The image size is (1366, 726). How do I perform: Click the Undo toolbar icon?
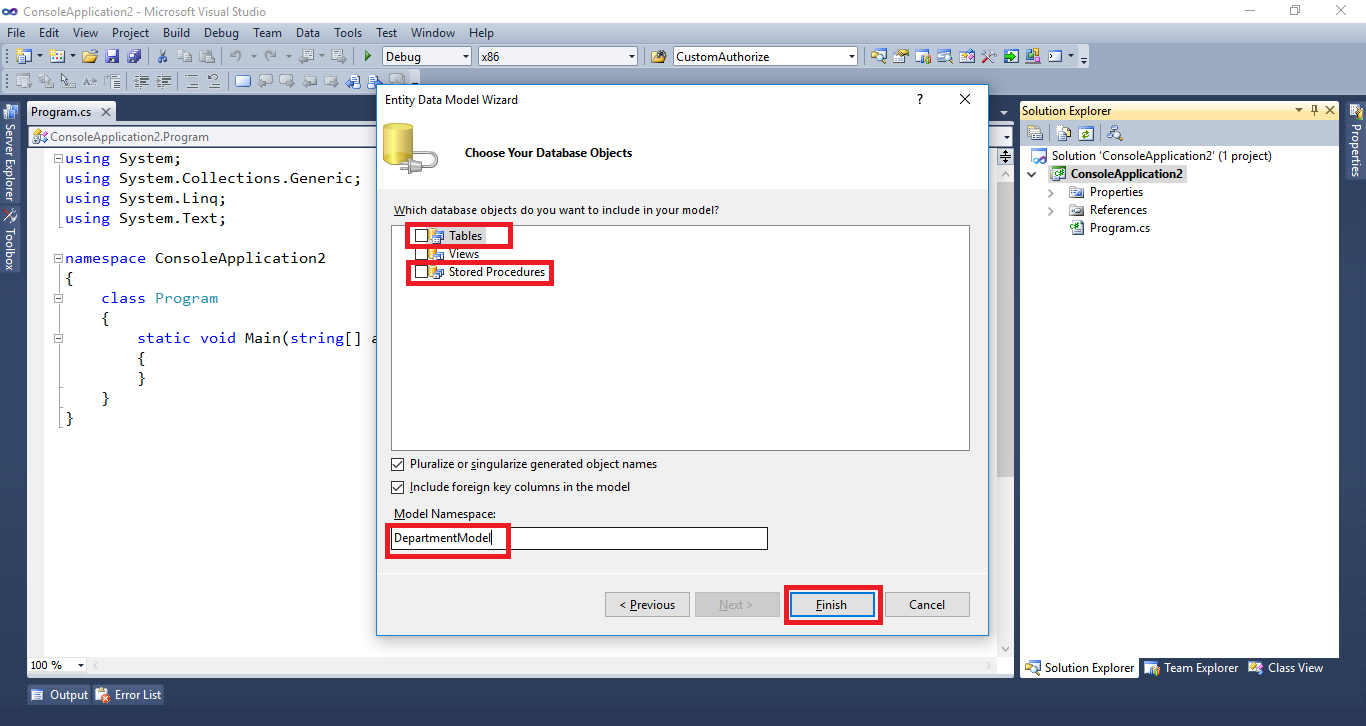(237, 56)
